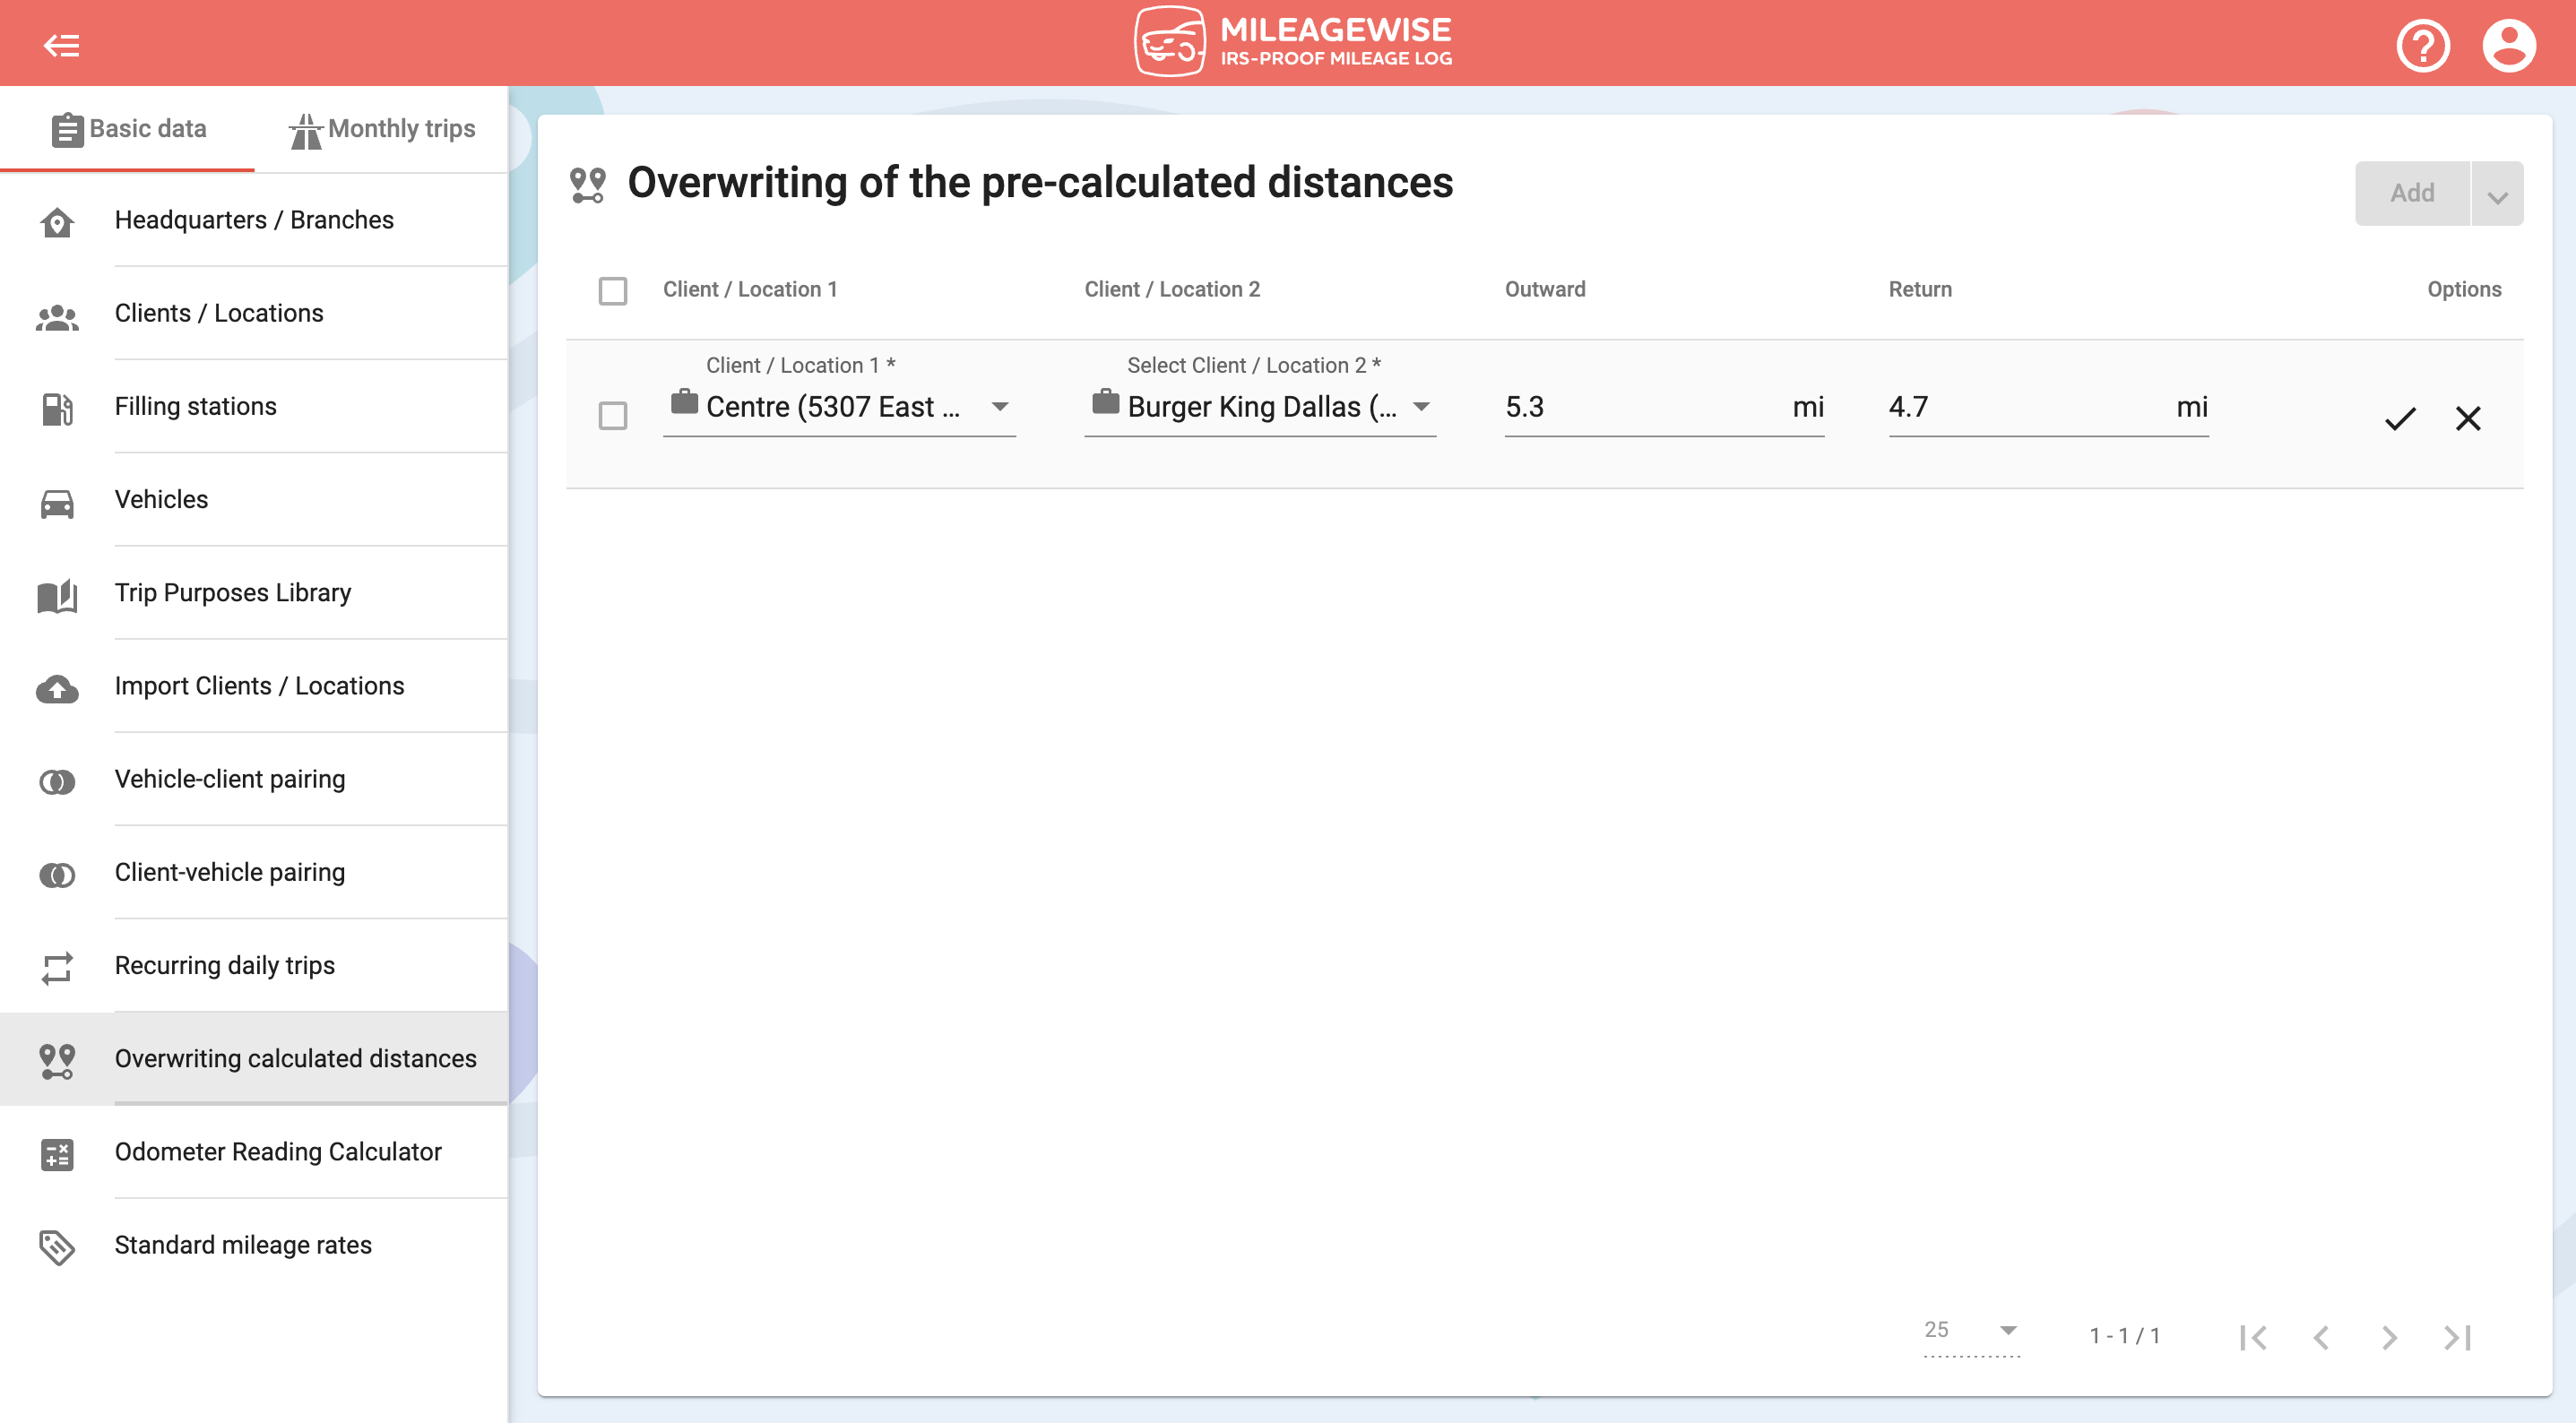This screenshot has width=2576, height=1423.
Task: Open Recurring daily trips menu item
Action: 254,964
